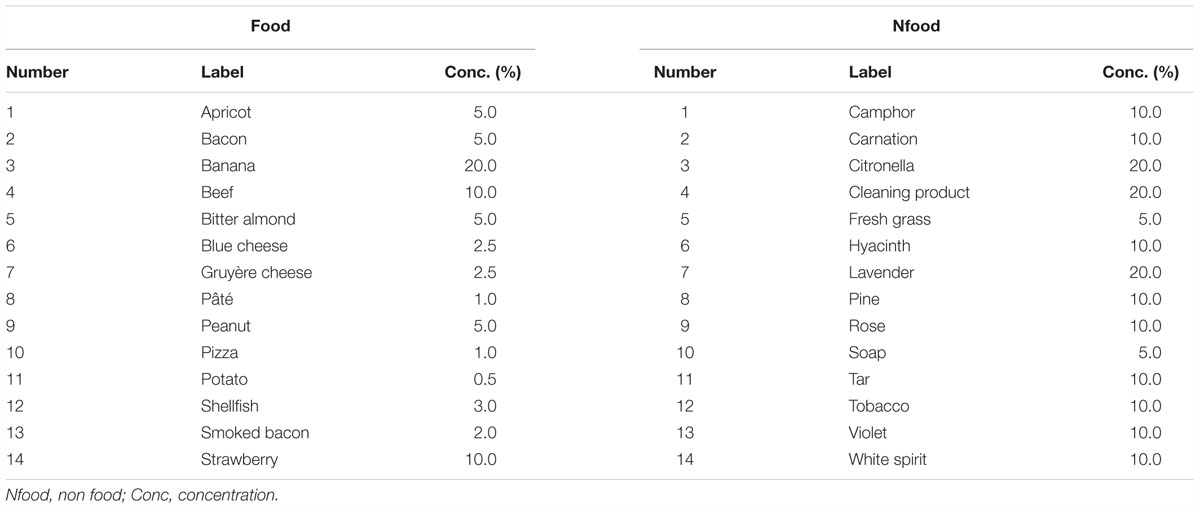
Task: Click the Food column group header
Action: click(270, 27)
